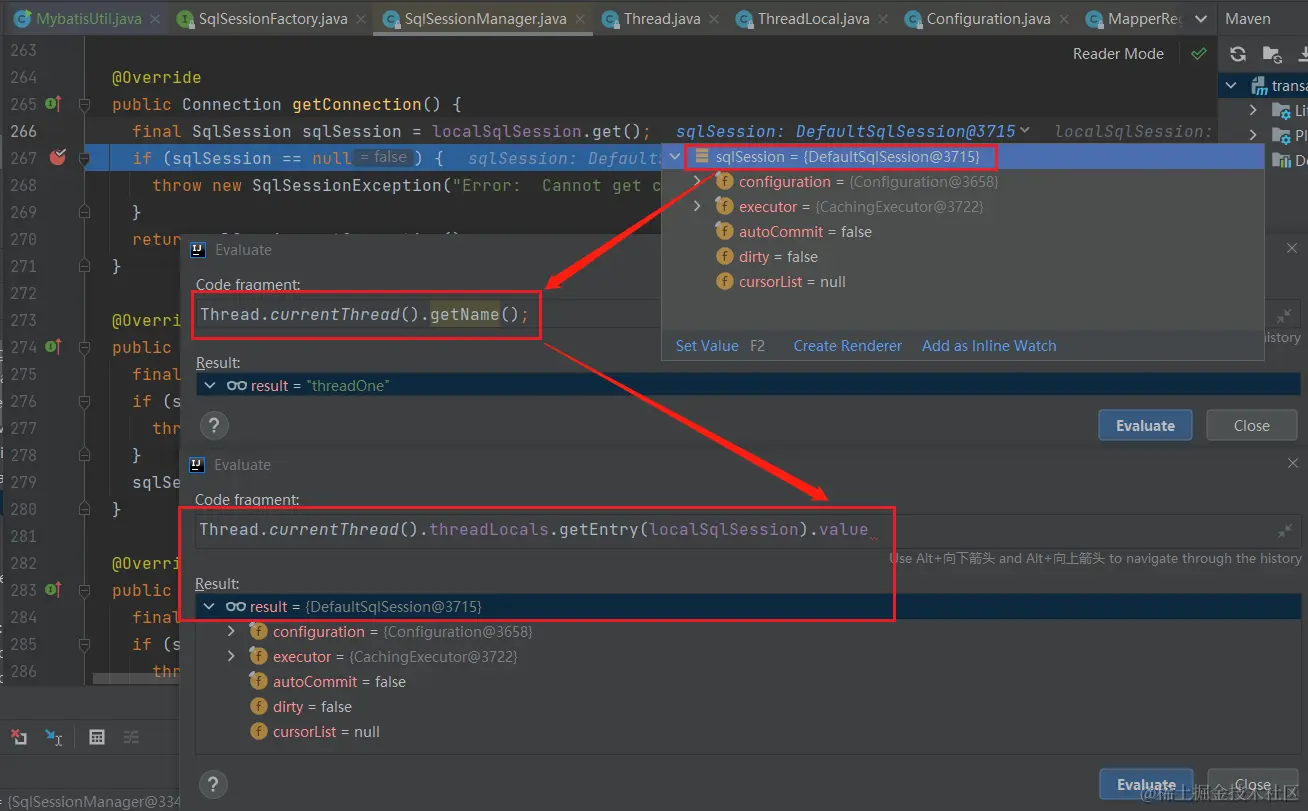Click Close in the lower Evaluate dialog
The height and width of the screenshot is (811, 1308).
coord(1253,785)
